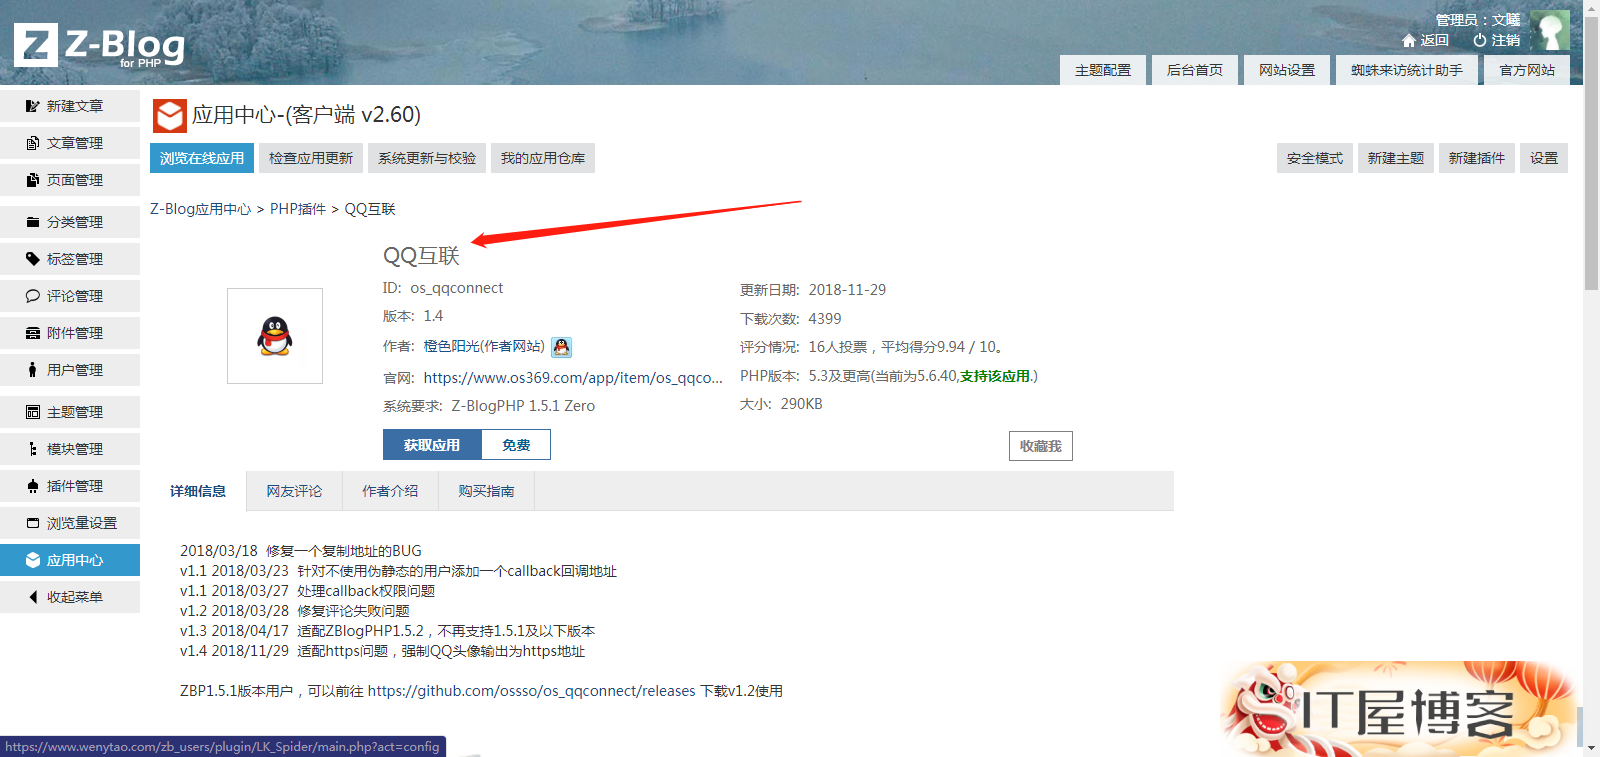
Task: Click the QQ penguin plugin thumbnail
Action: (275, 336)
